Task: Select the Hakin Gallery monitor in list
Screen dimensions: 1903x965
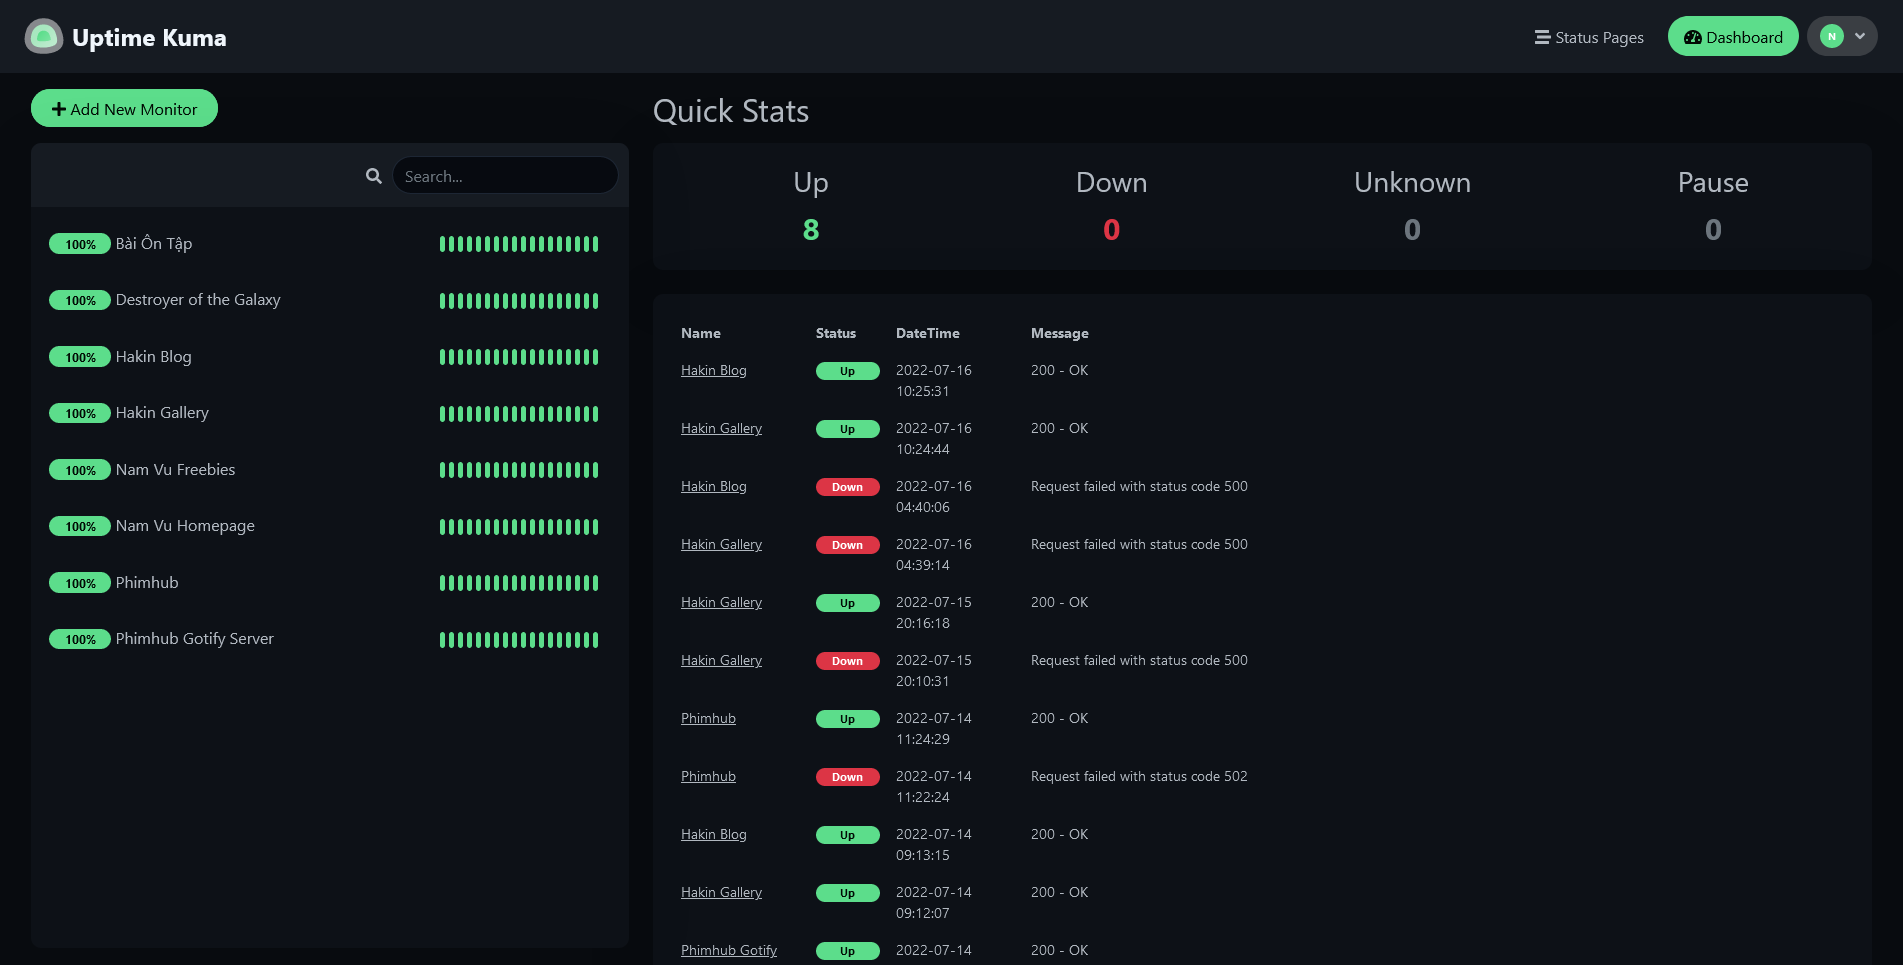Action: point(330,413)
